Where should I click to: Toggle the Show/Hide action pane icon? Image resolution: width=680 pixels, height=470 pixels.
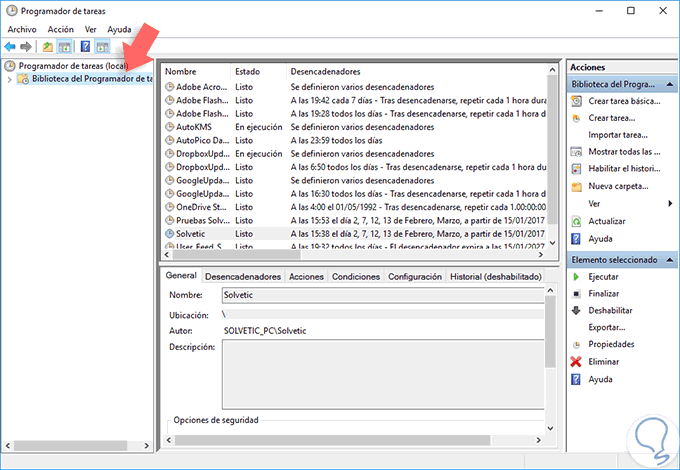coord(102,46)
